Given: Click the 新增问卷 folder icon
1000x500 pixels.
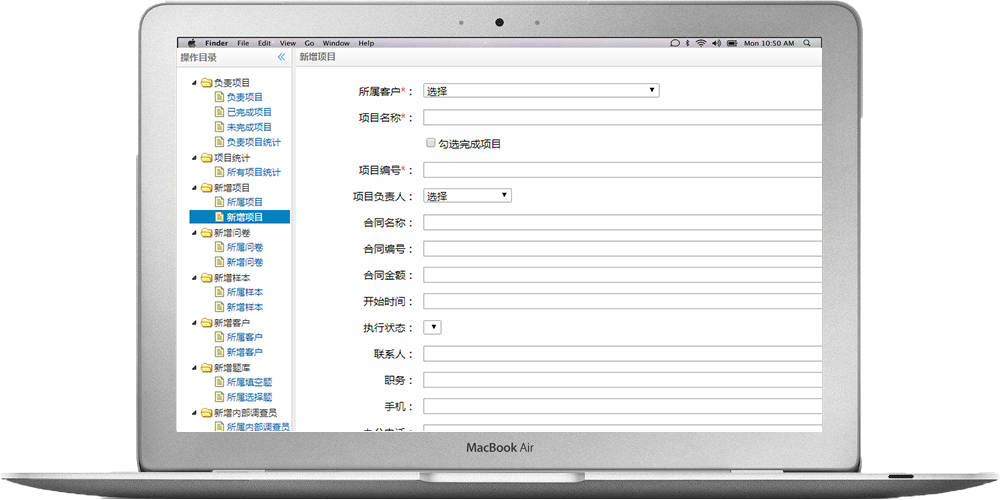Looking at the screenshot, I should (x=206, y=233).
